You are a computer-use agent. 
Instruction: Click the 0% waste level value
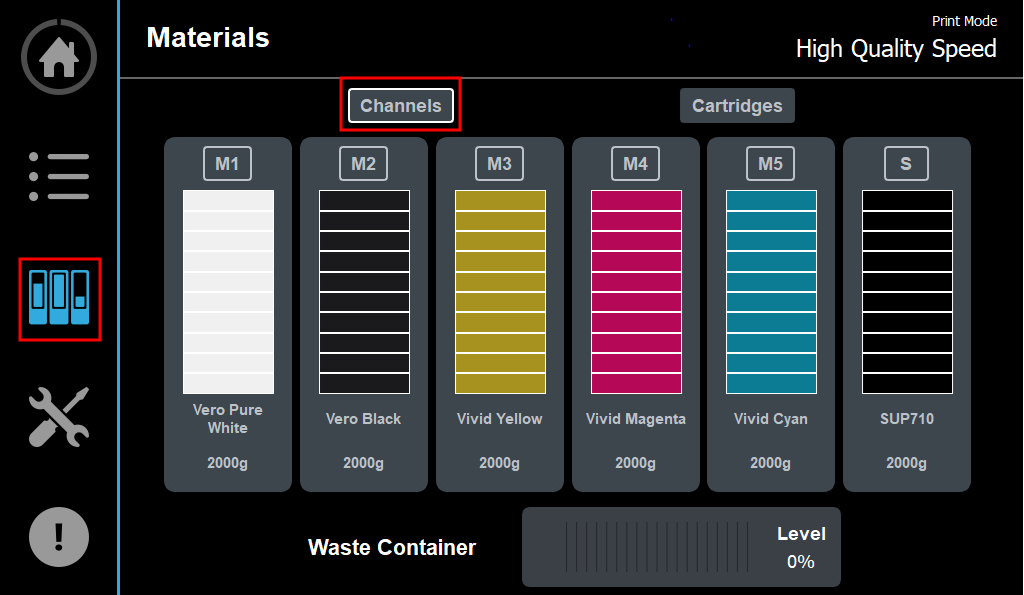point(801,562)
